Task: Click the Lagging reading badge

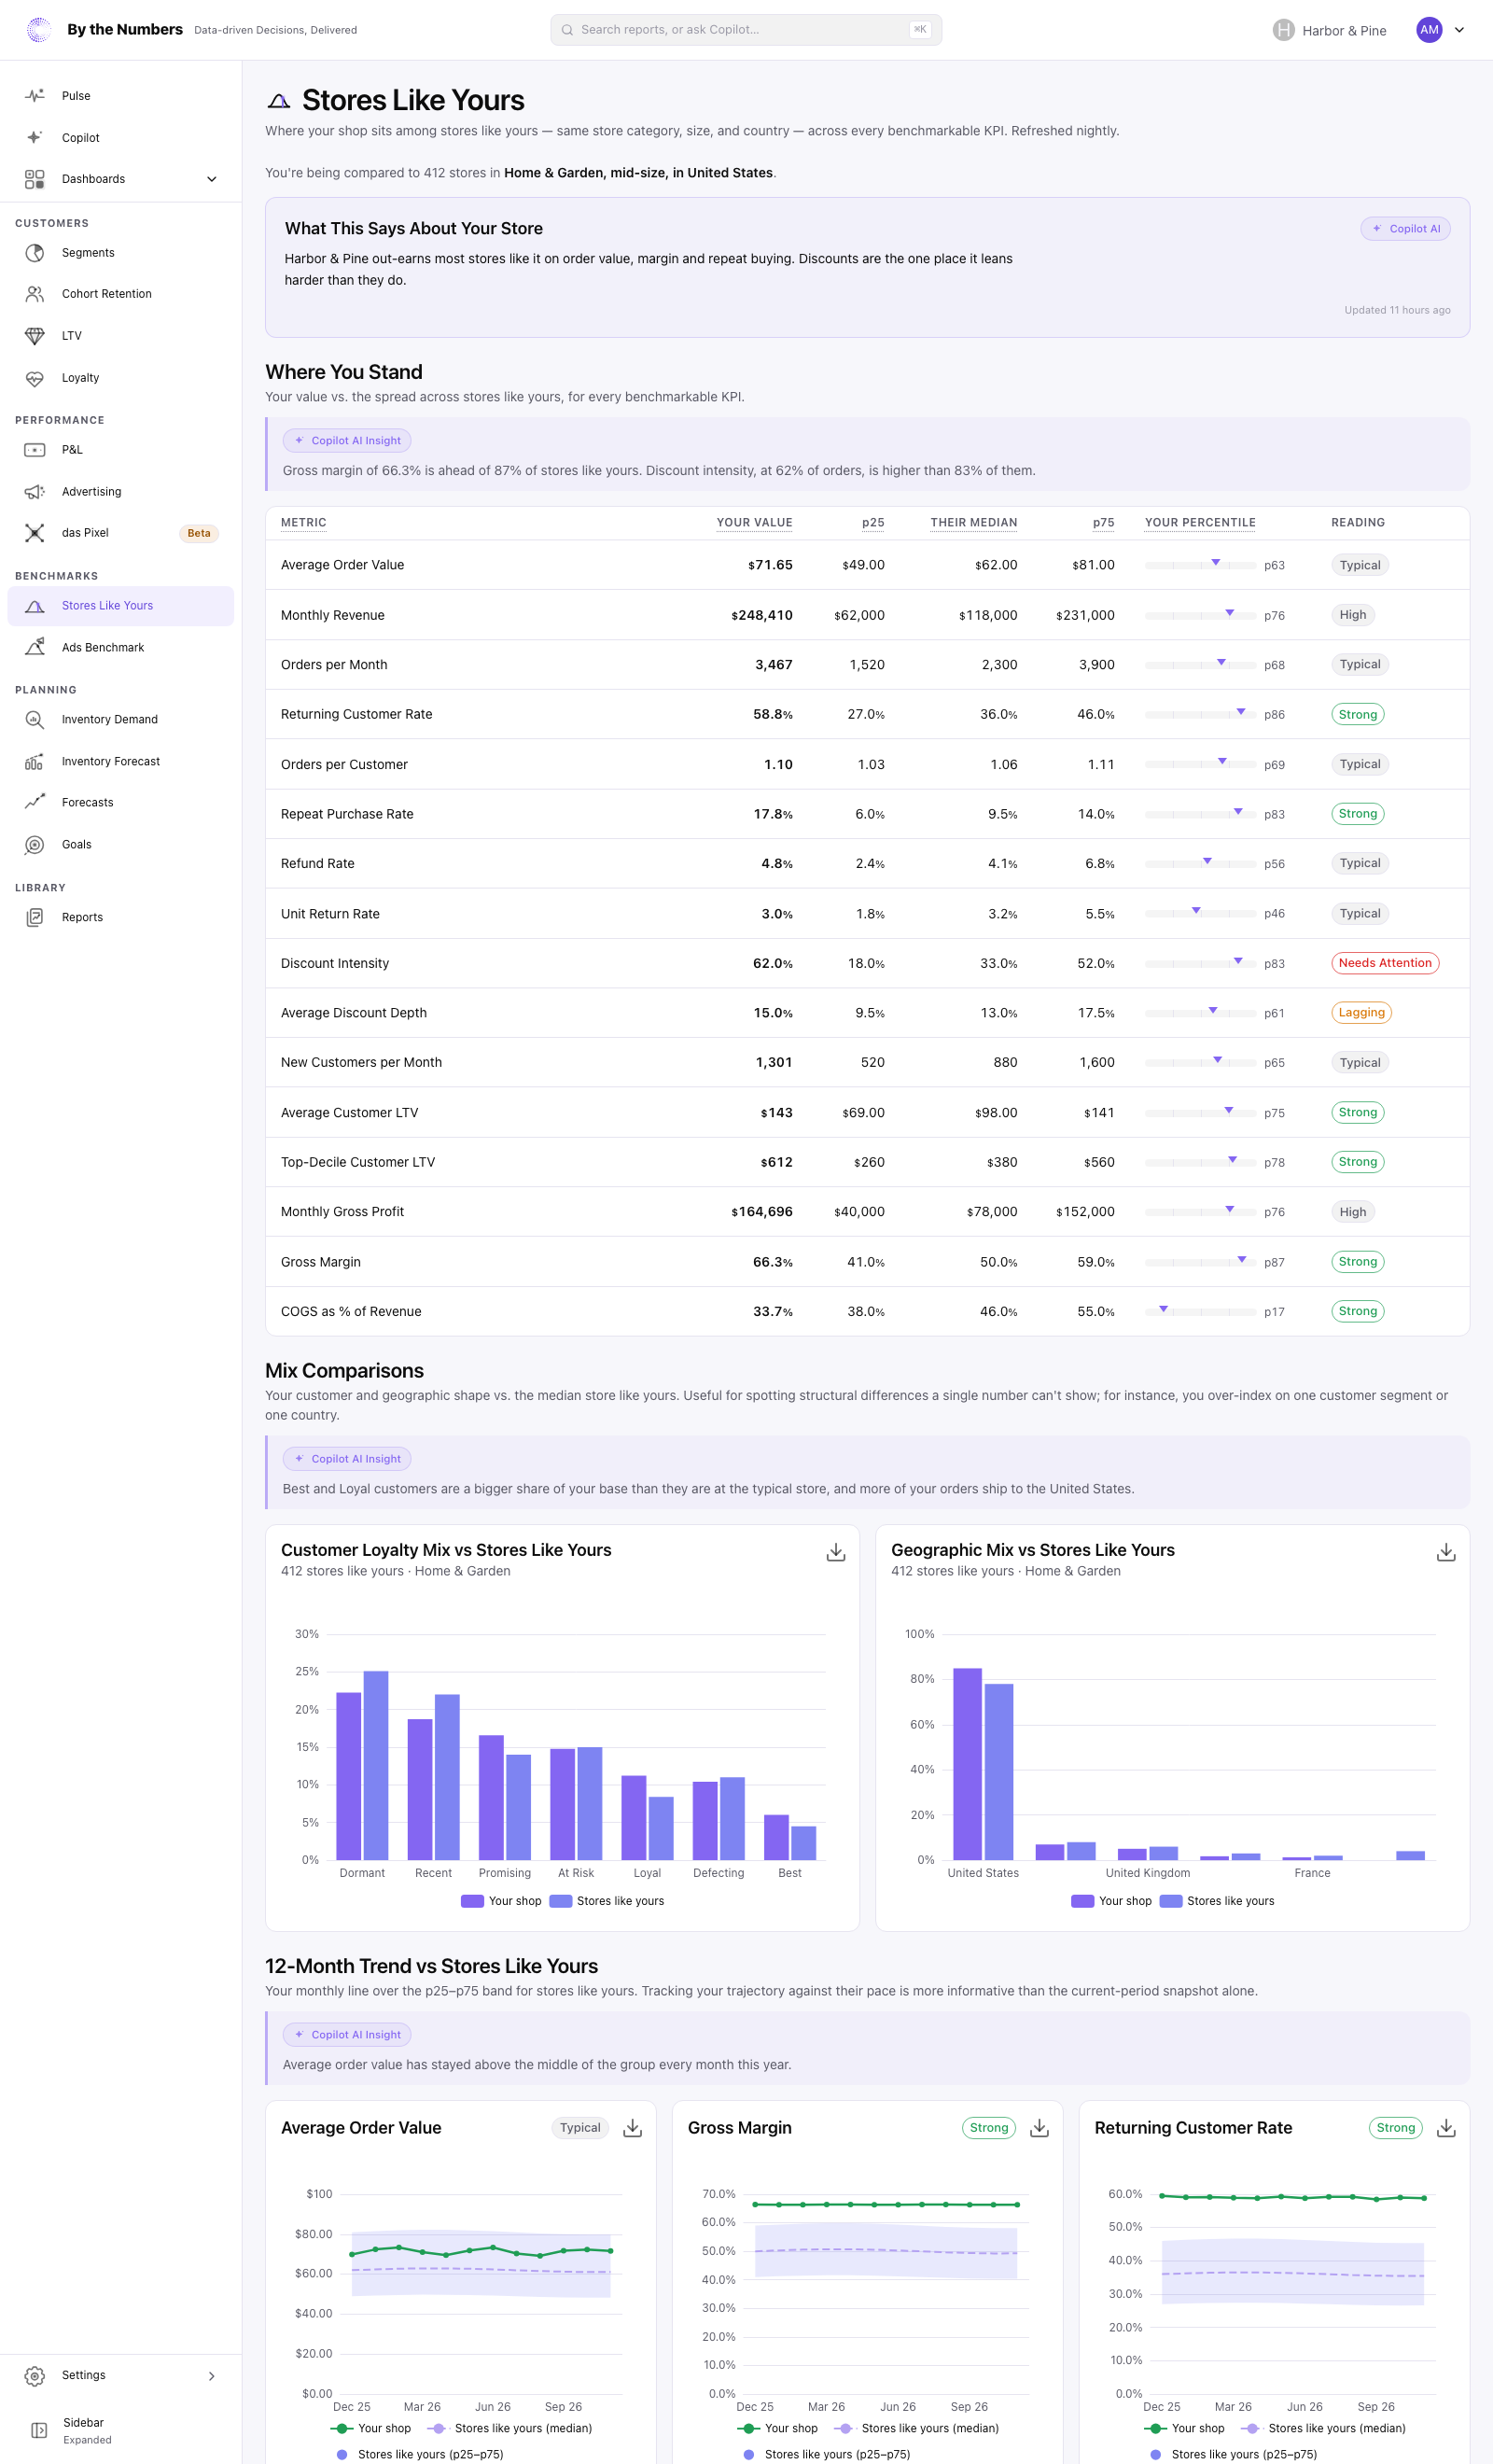Action: (x=1361, y=1013)
